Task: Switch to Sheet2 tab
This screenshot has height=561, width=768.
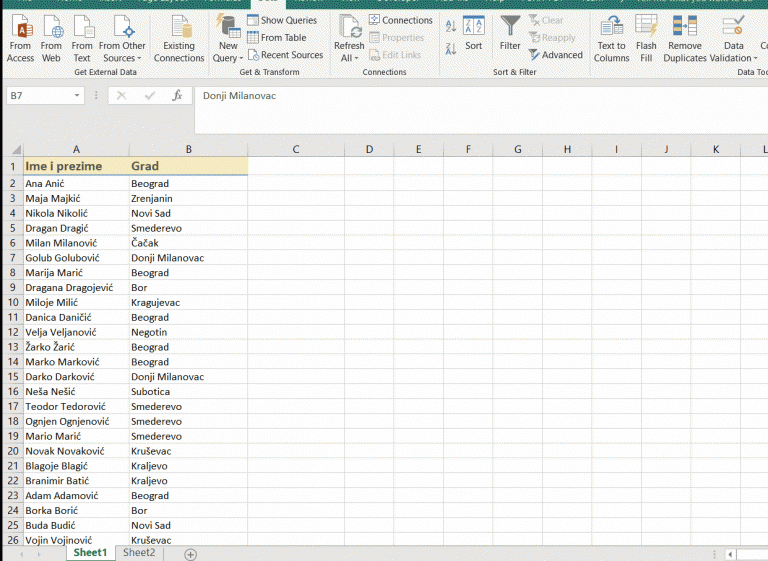Action: [x=139, y=553]
